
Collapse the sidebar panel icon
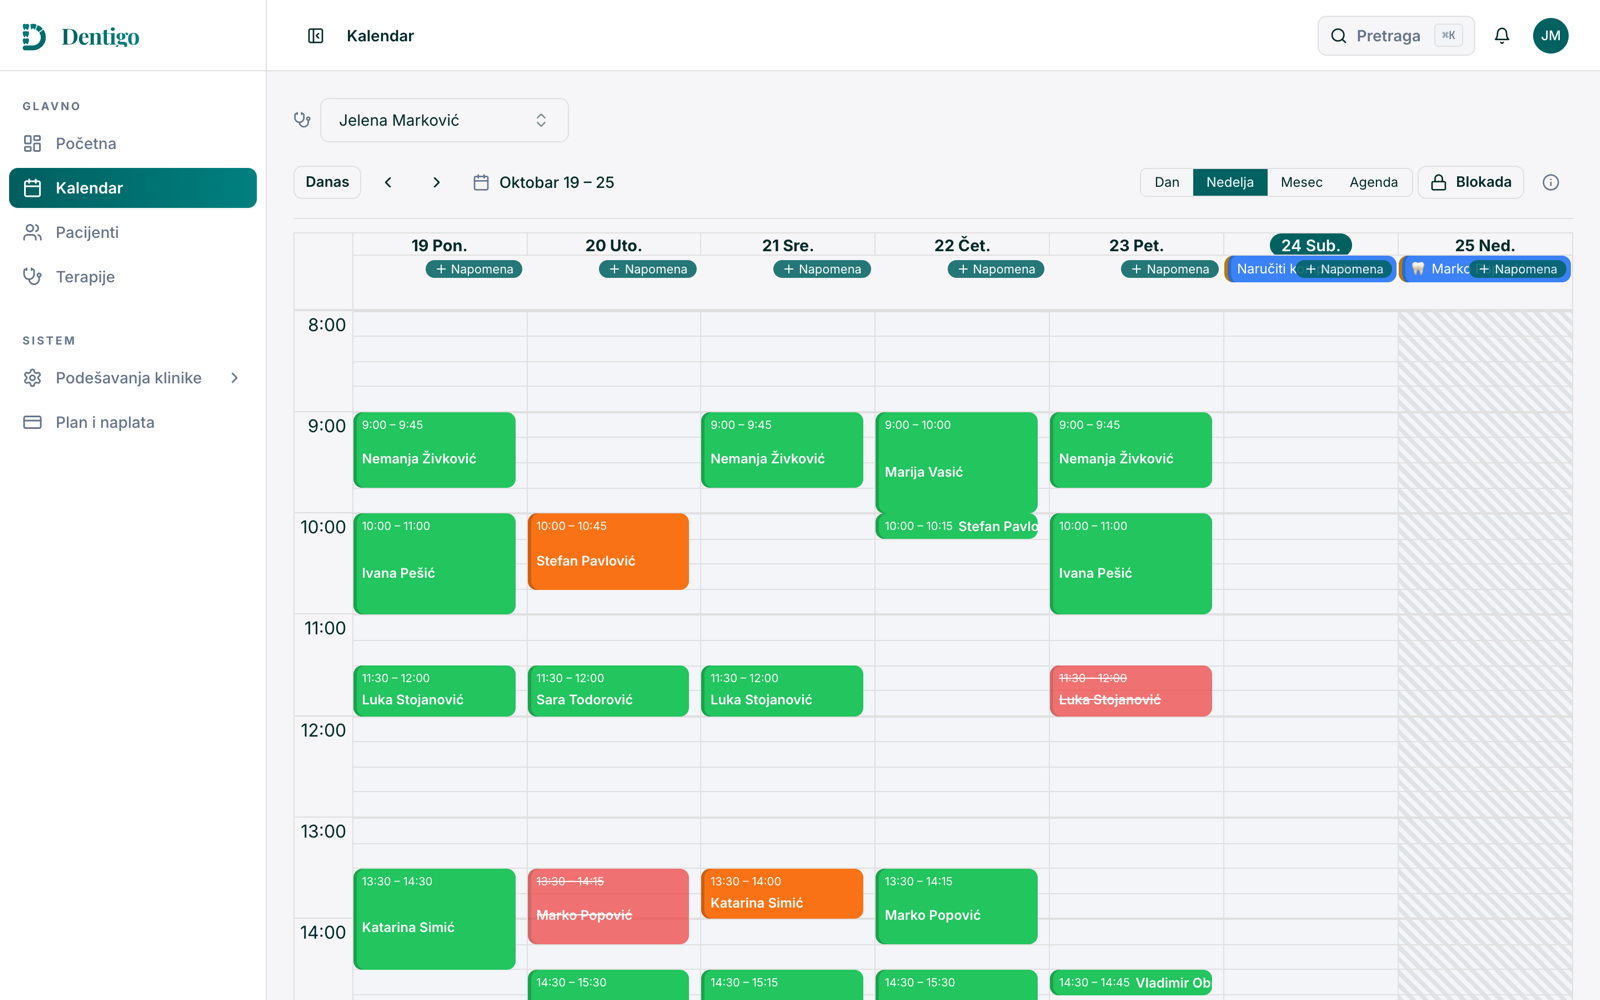pos(315,36)
